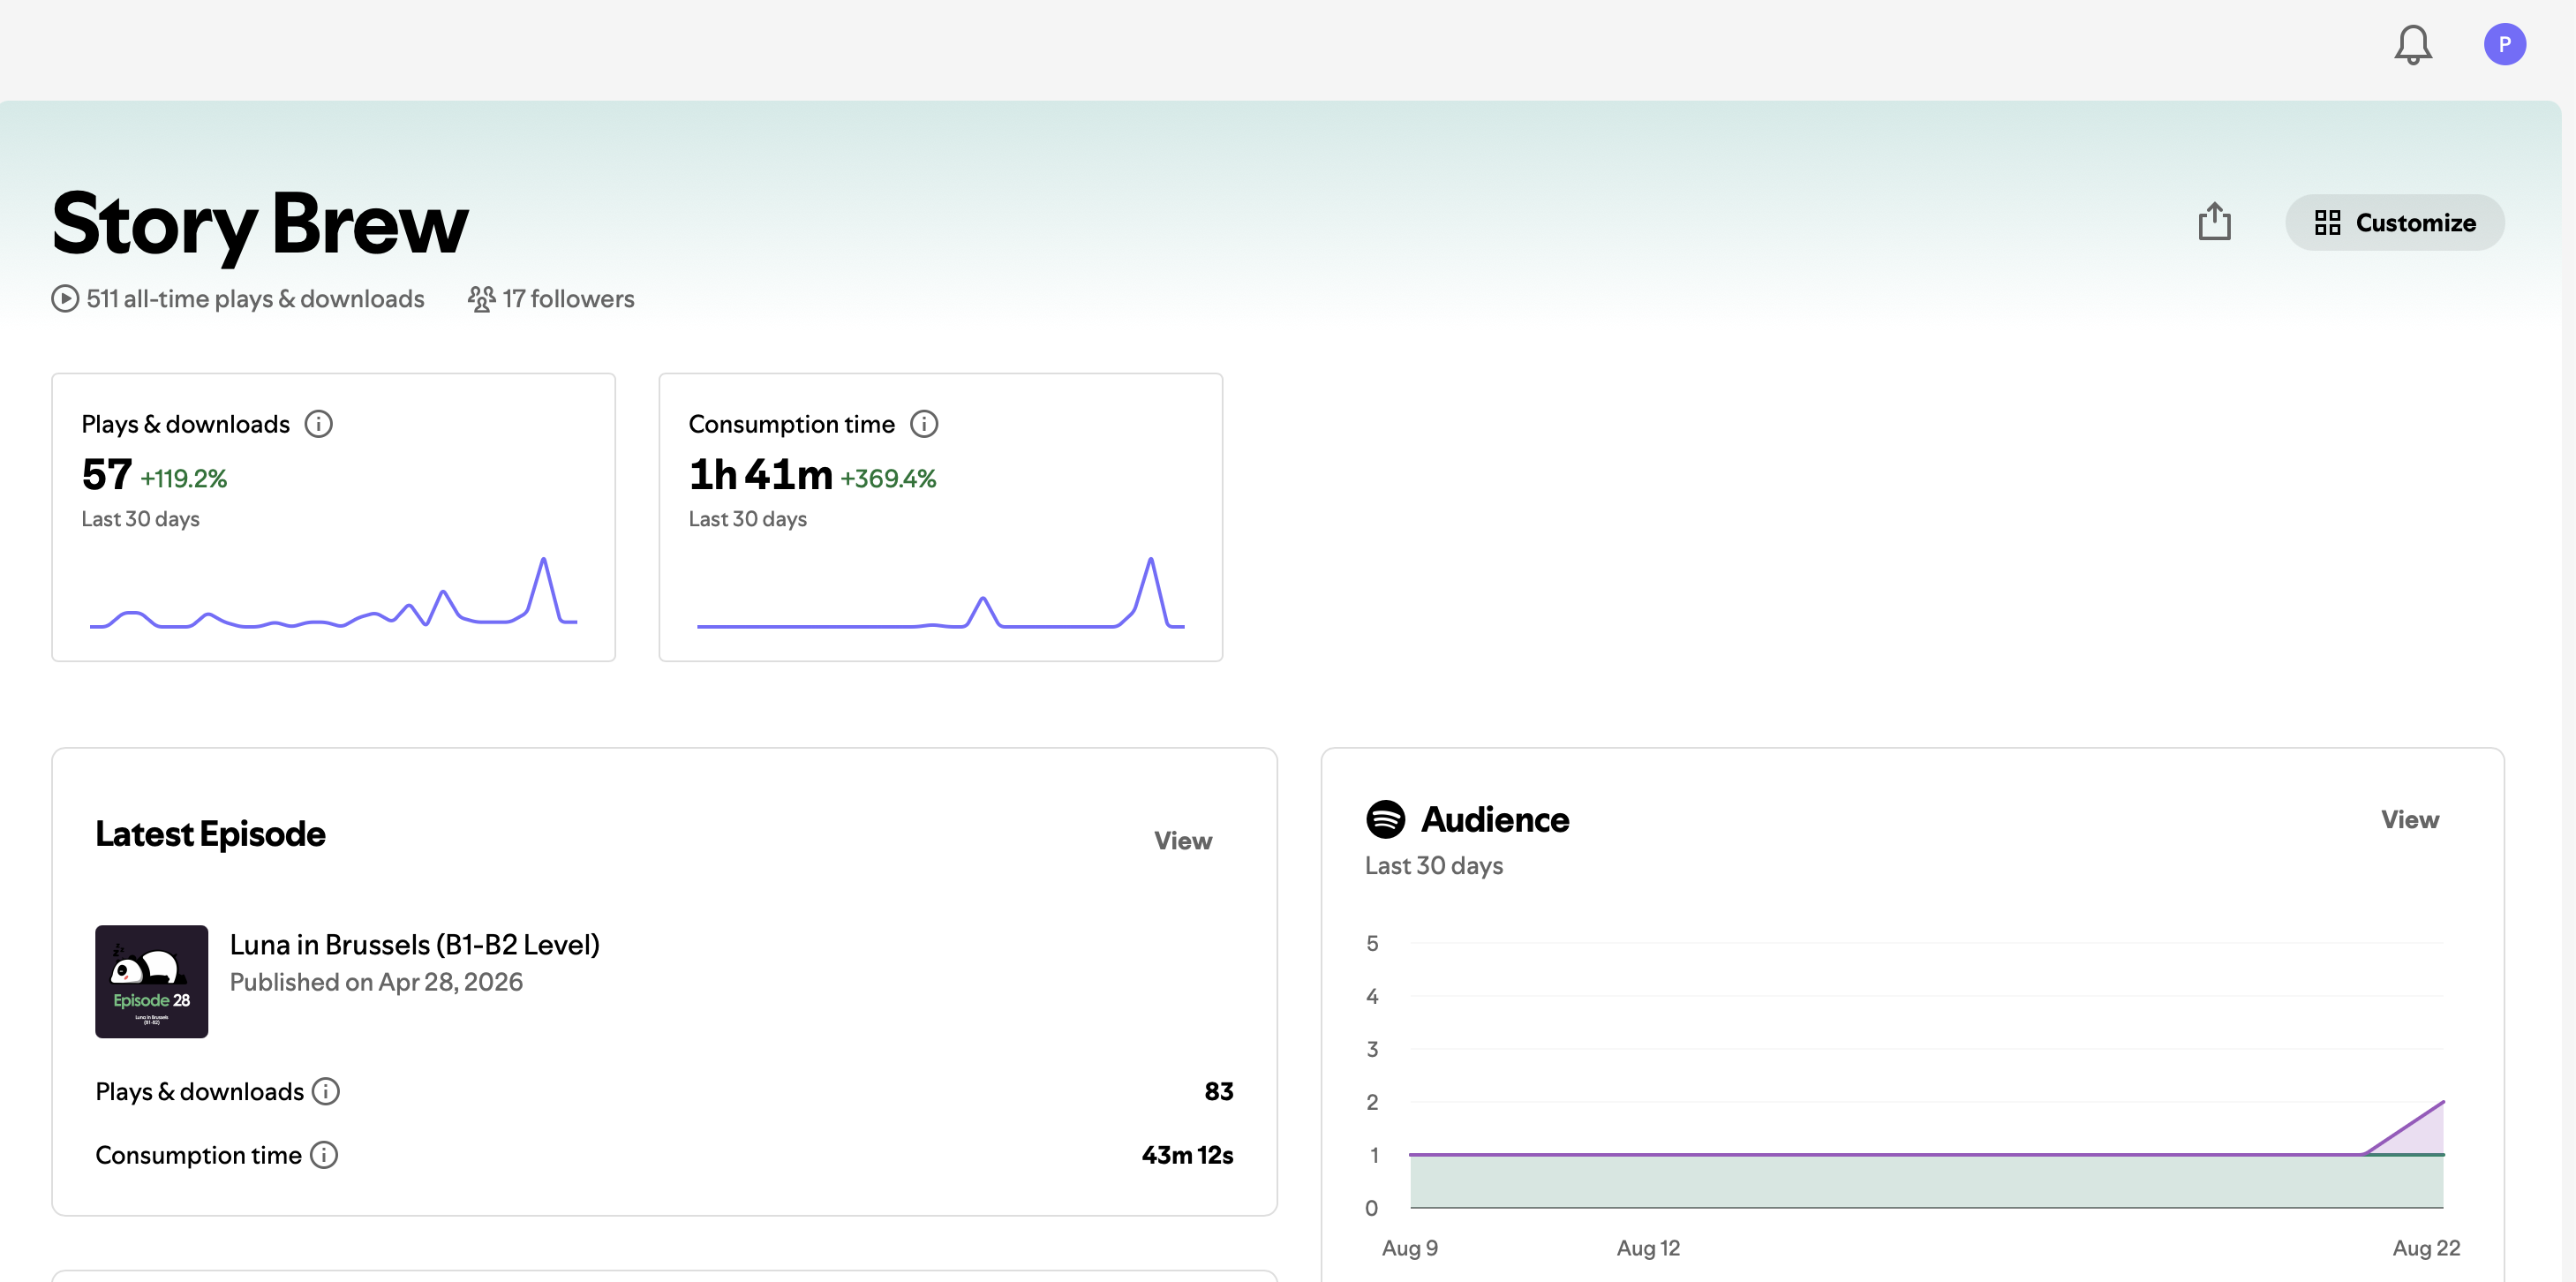Click Last 30 days under Audience
The width and height of the screenshot is (2576, 1282).
point(1434,866)
